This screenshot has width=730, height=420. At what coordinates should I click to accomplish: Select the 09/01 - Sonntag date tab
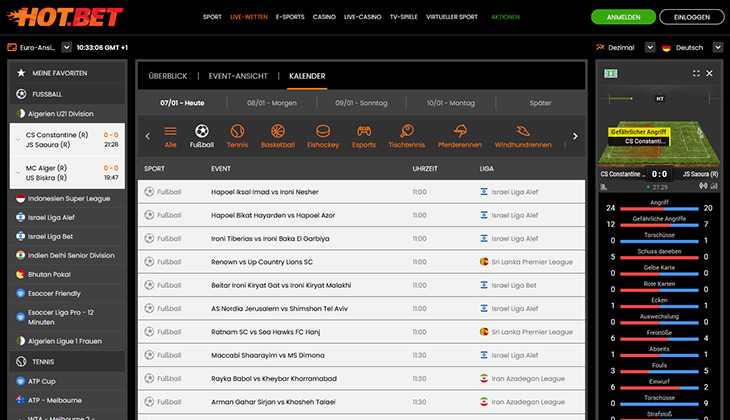361,103
